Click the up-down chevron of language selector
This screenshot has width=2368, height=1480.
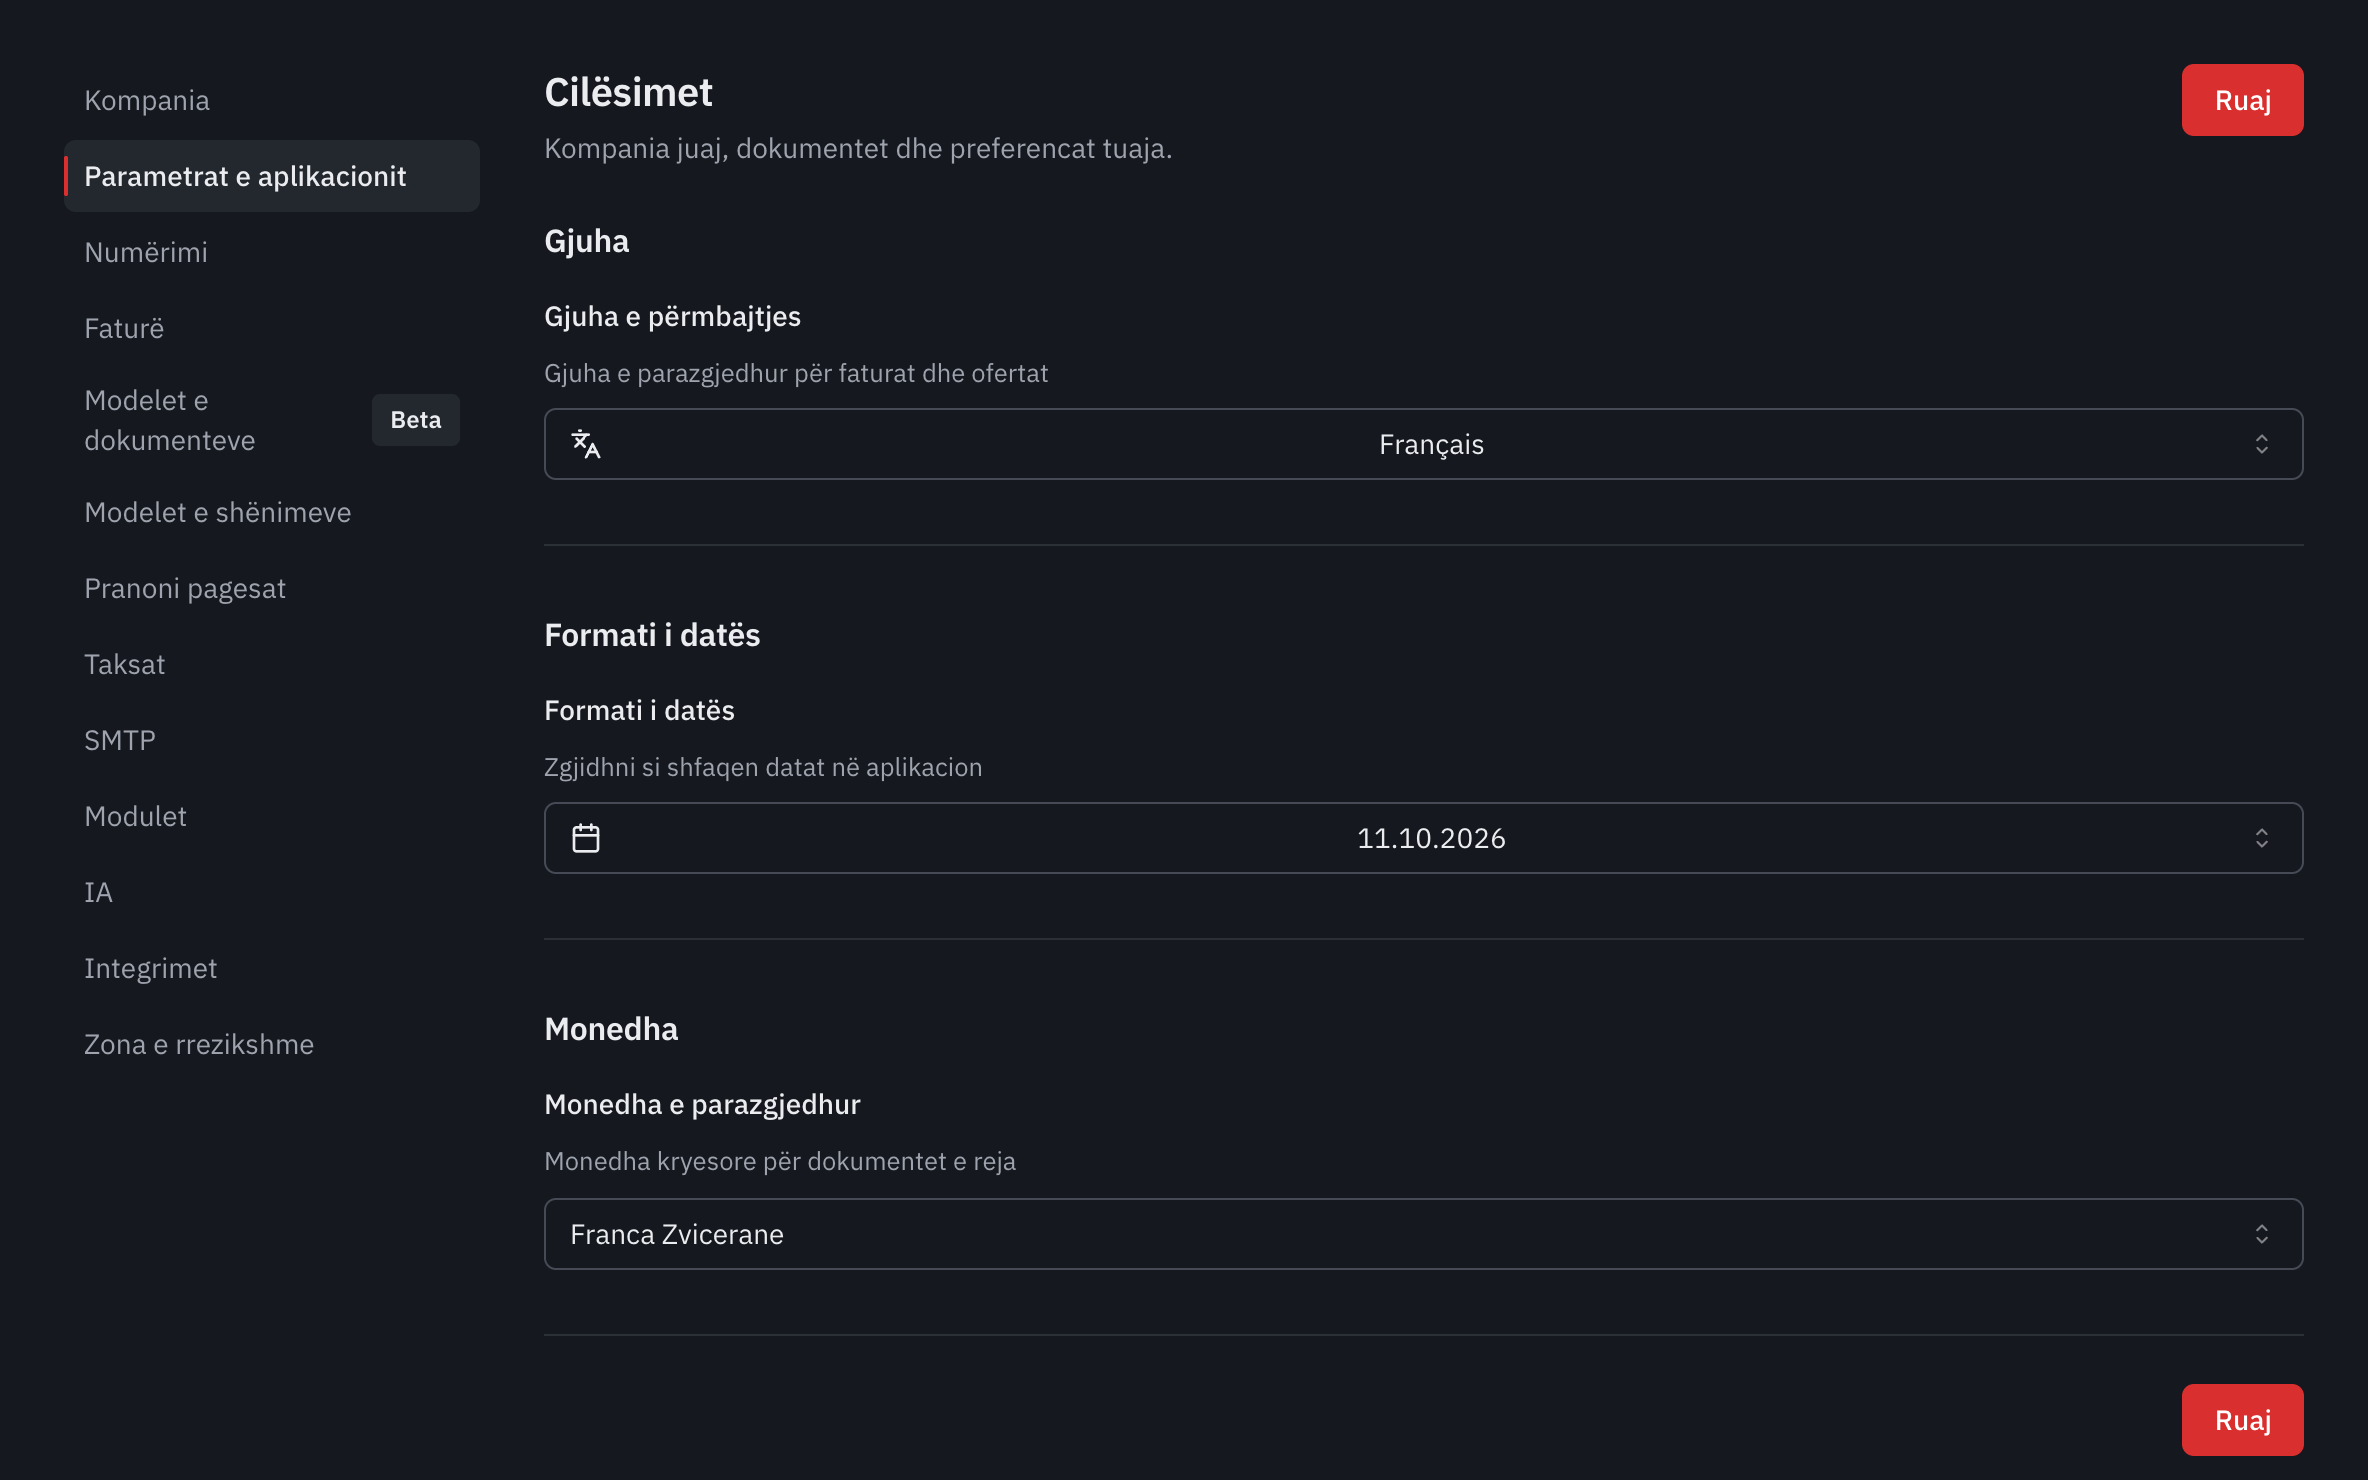(2262, 444)
